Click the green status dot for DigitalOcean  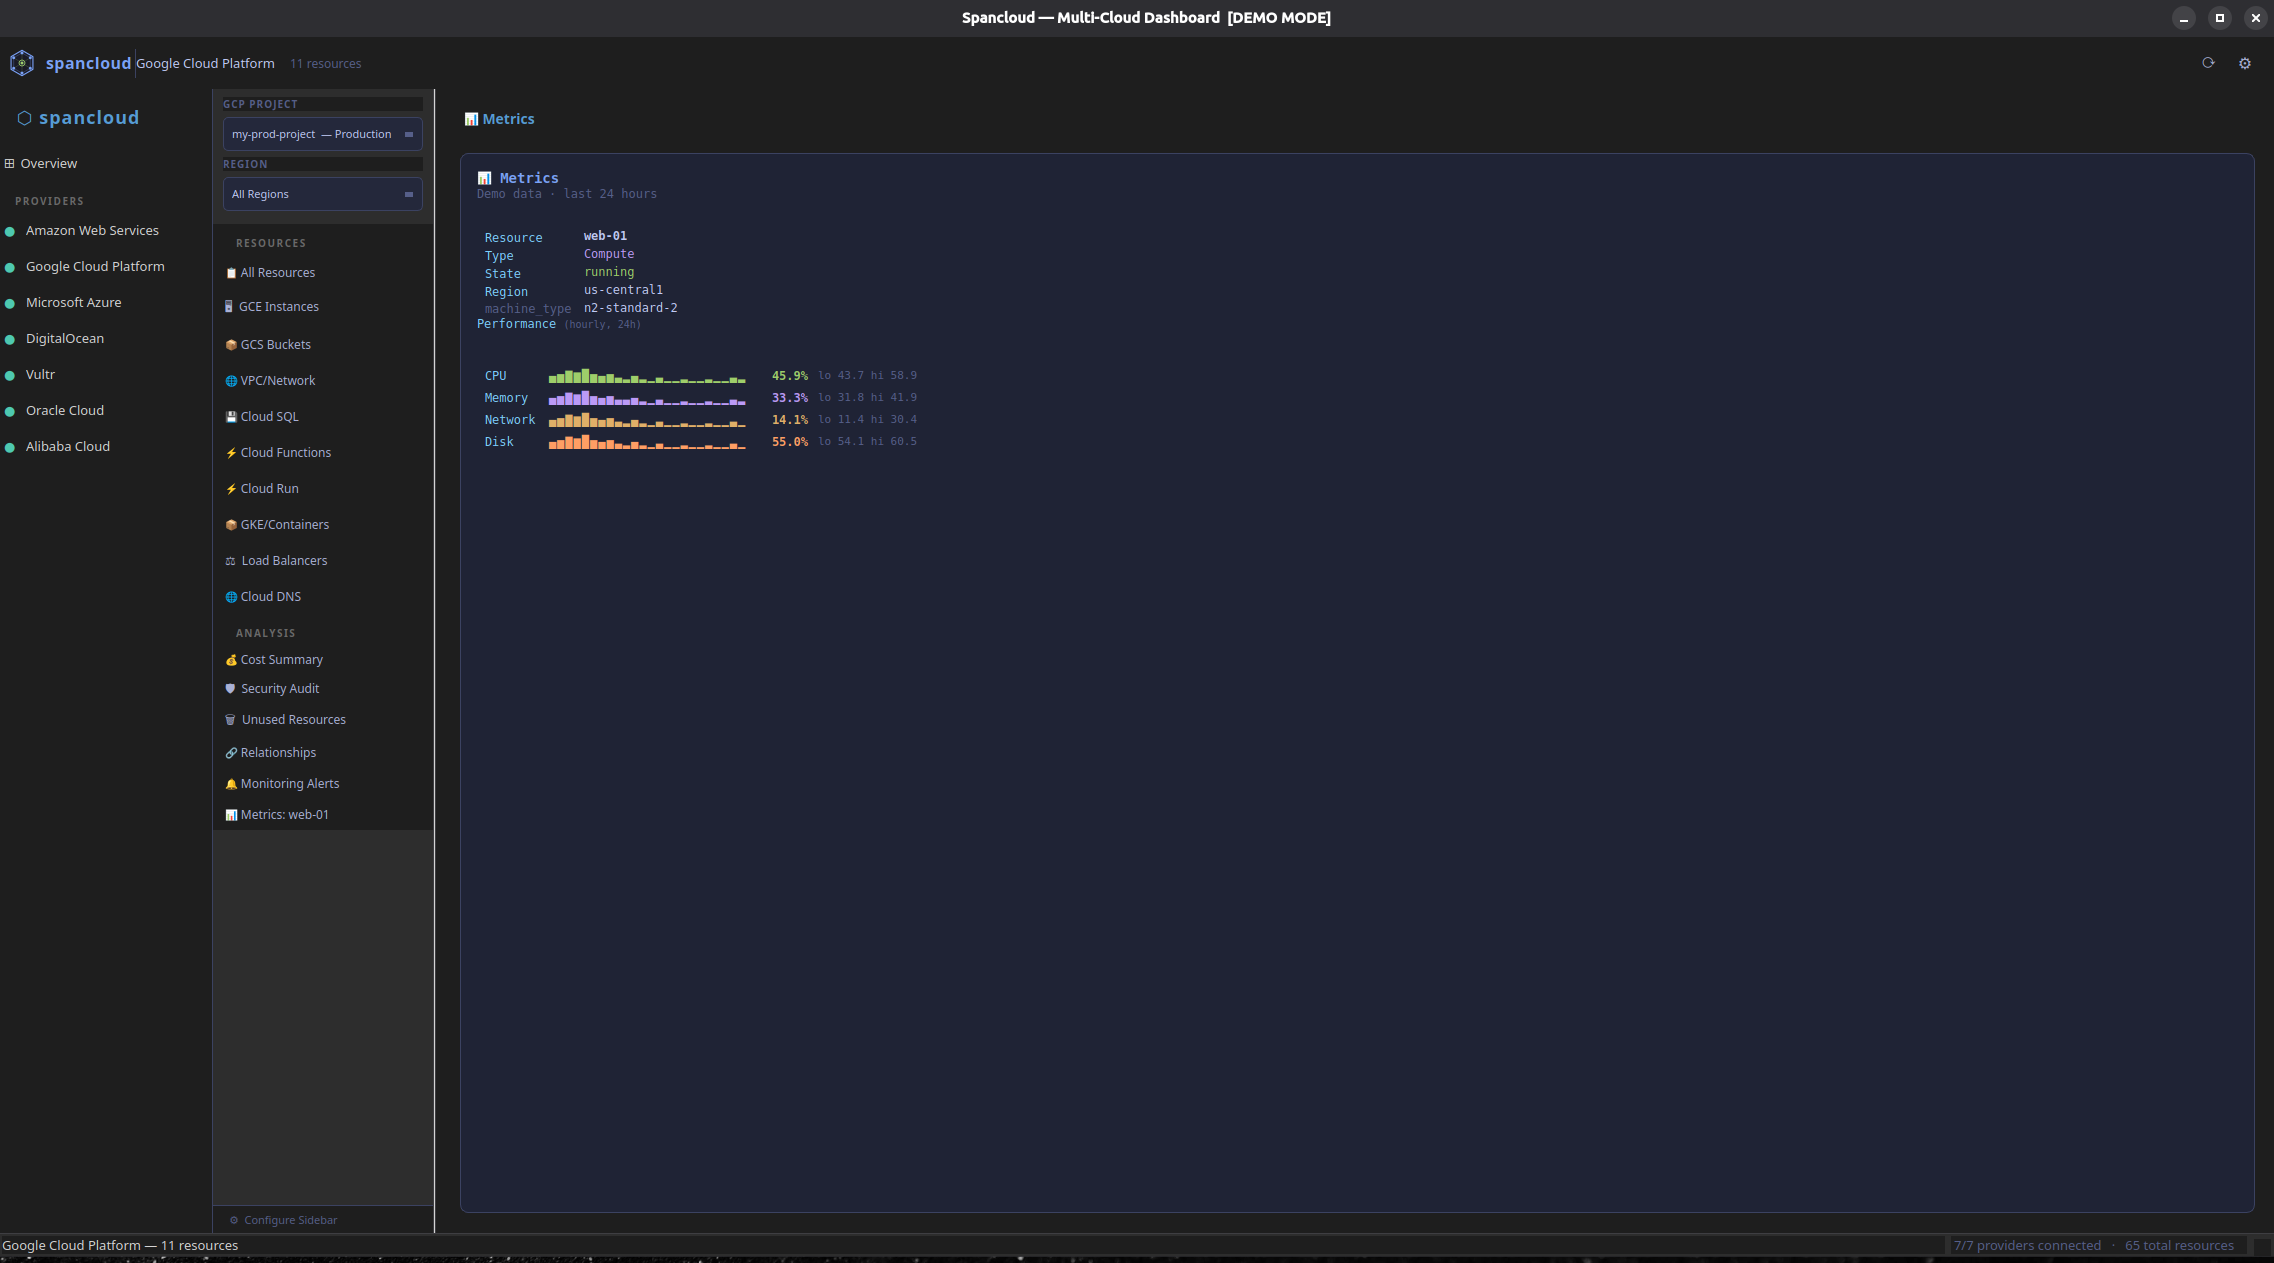coord(10,340)
